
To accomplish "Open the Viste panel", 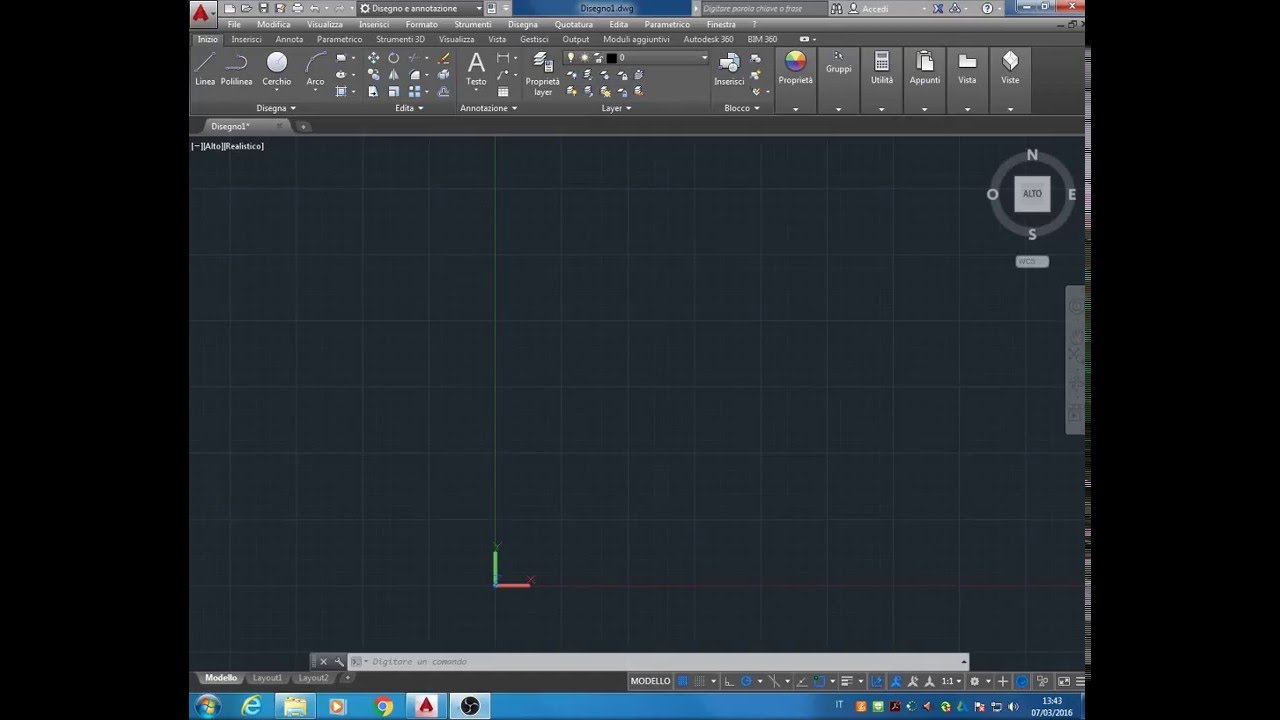I will click(1010, 68).
